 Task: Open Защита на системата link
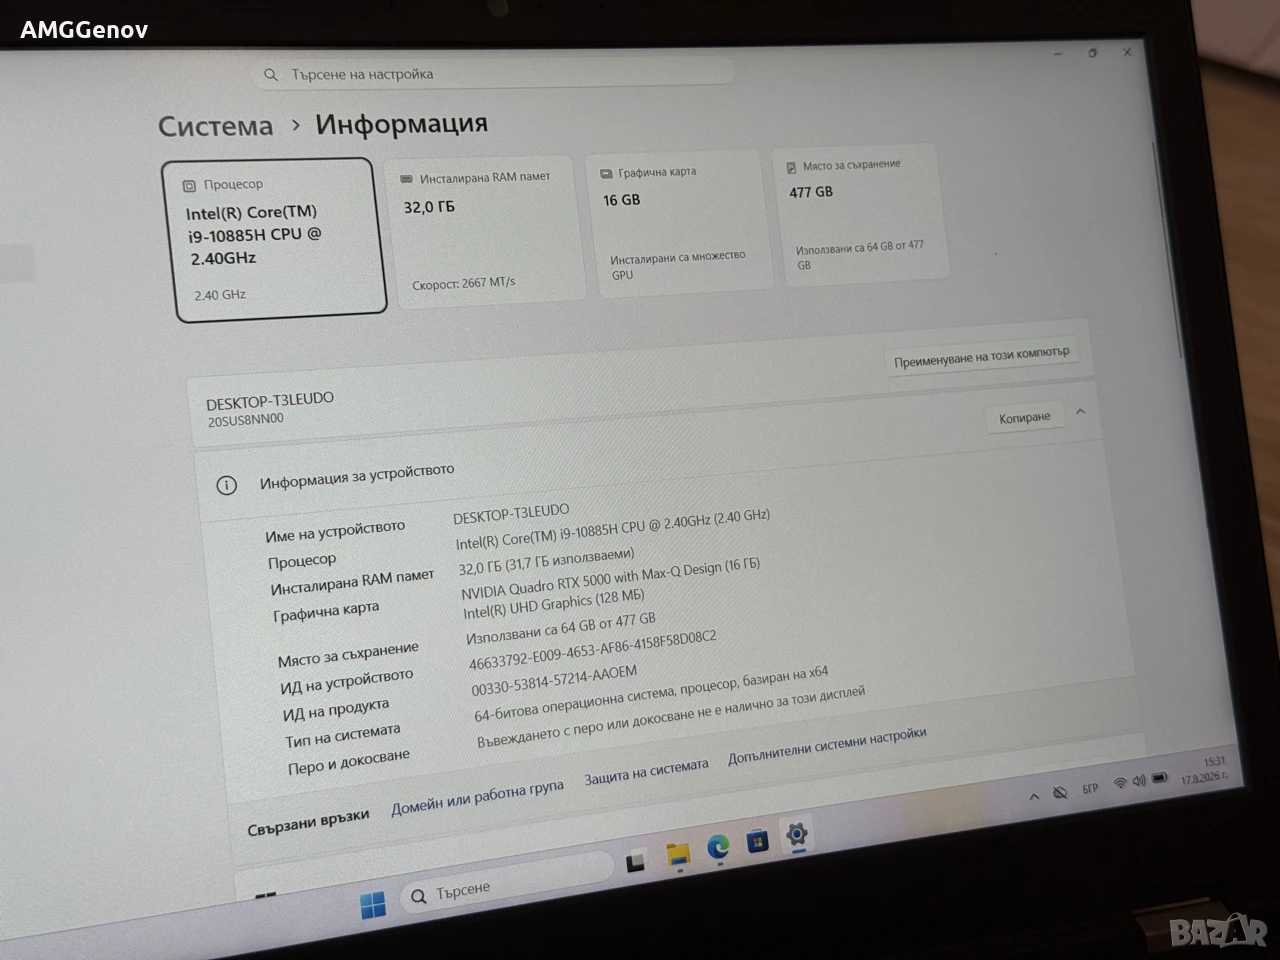pyautogui.click(x=646, y=771)
